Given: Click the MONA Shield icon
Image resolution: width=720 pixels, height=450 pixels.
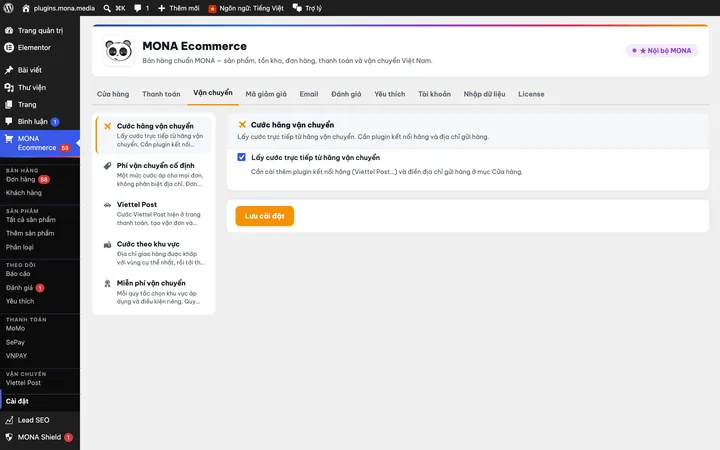Looking at the screenshot, I should point(9,437).
